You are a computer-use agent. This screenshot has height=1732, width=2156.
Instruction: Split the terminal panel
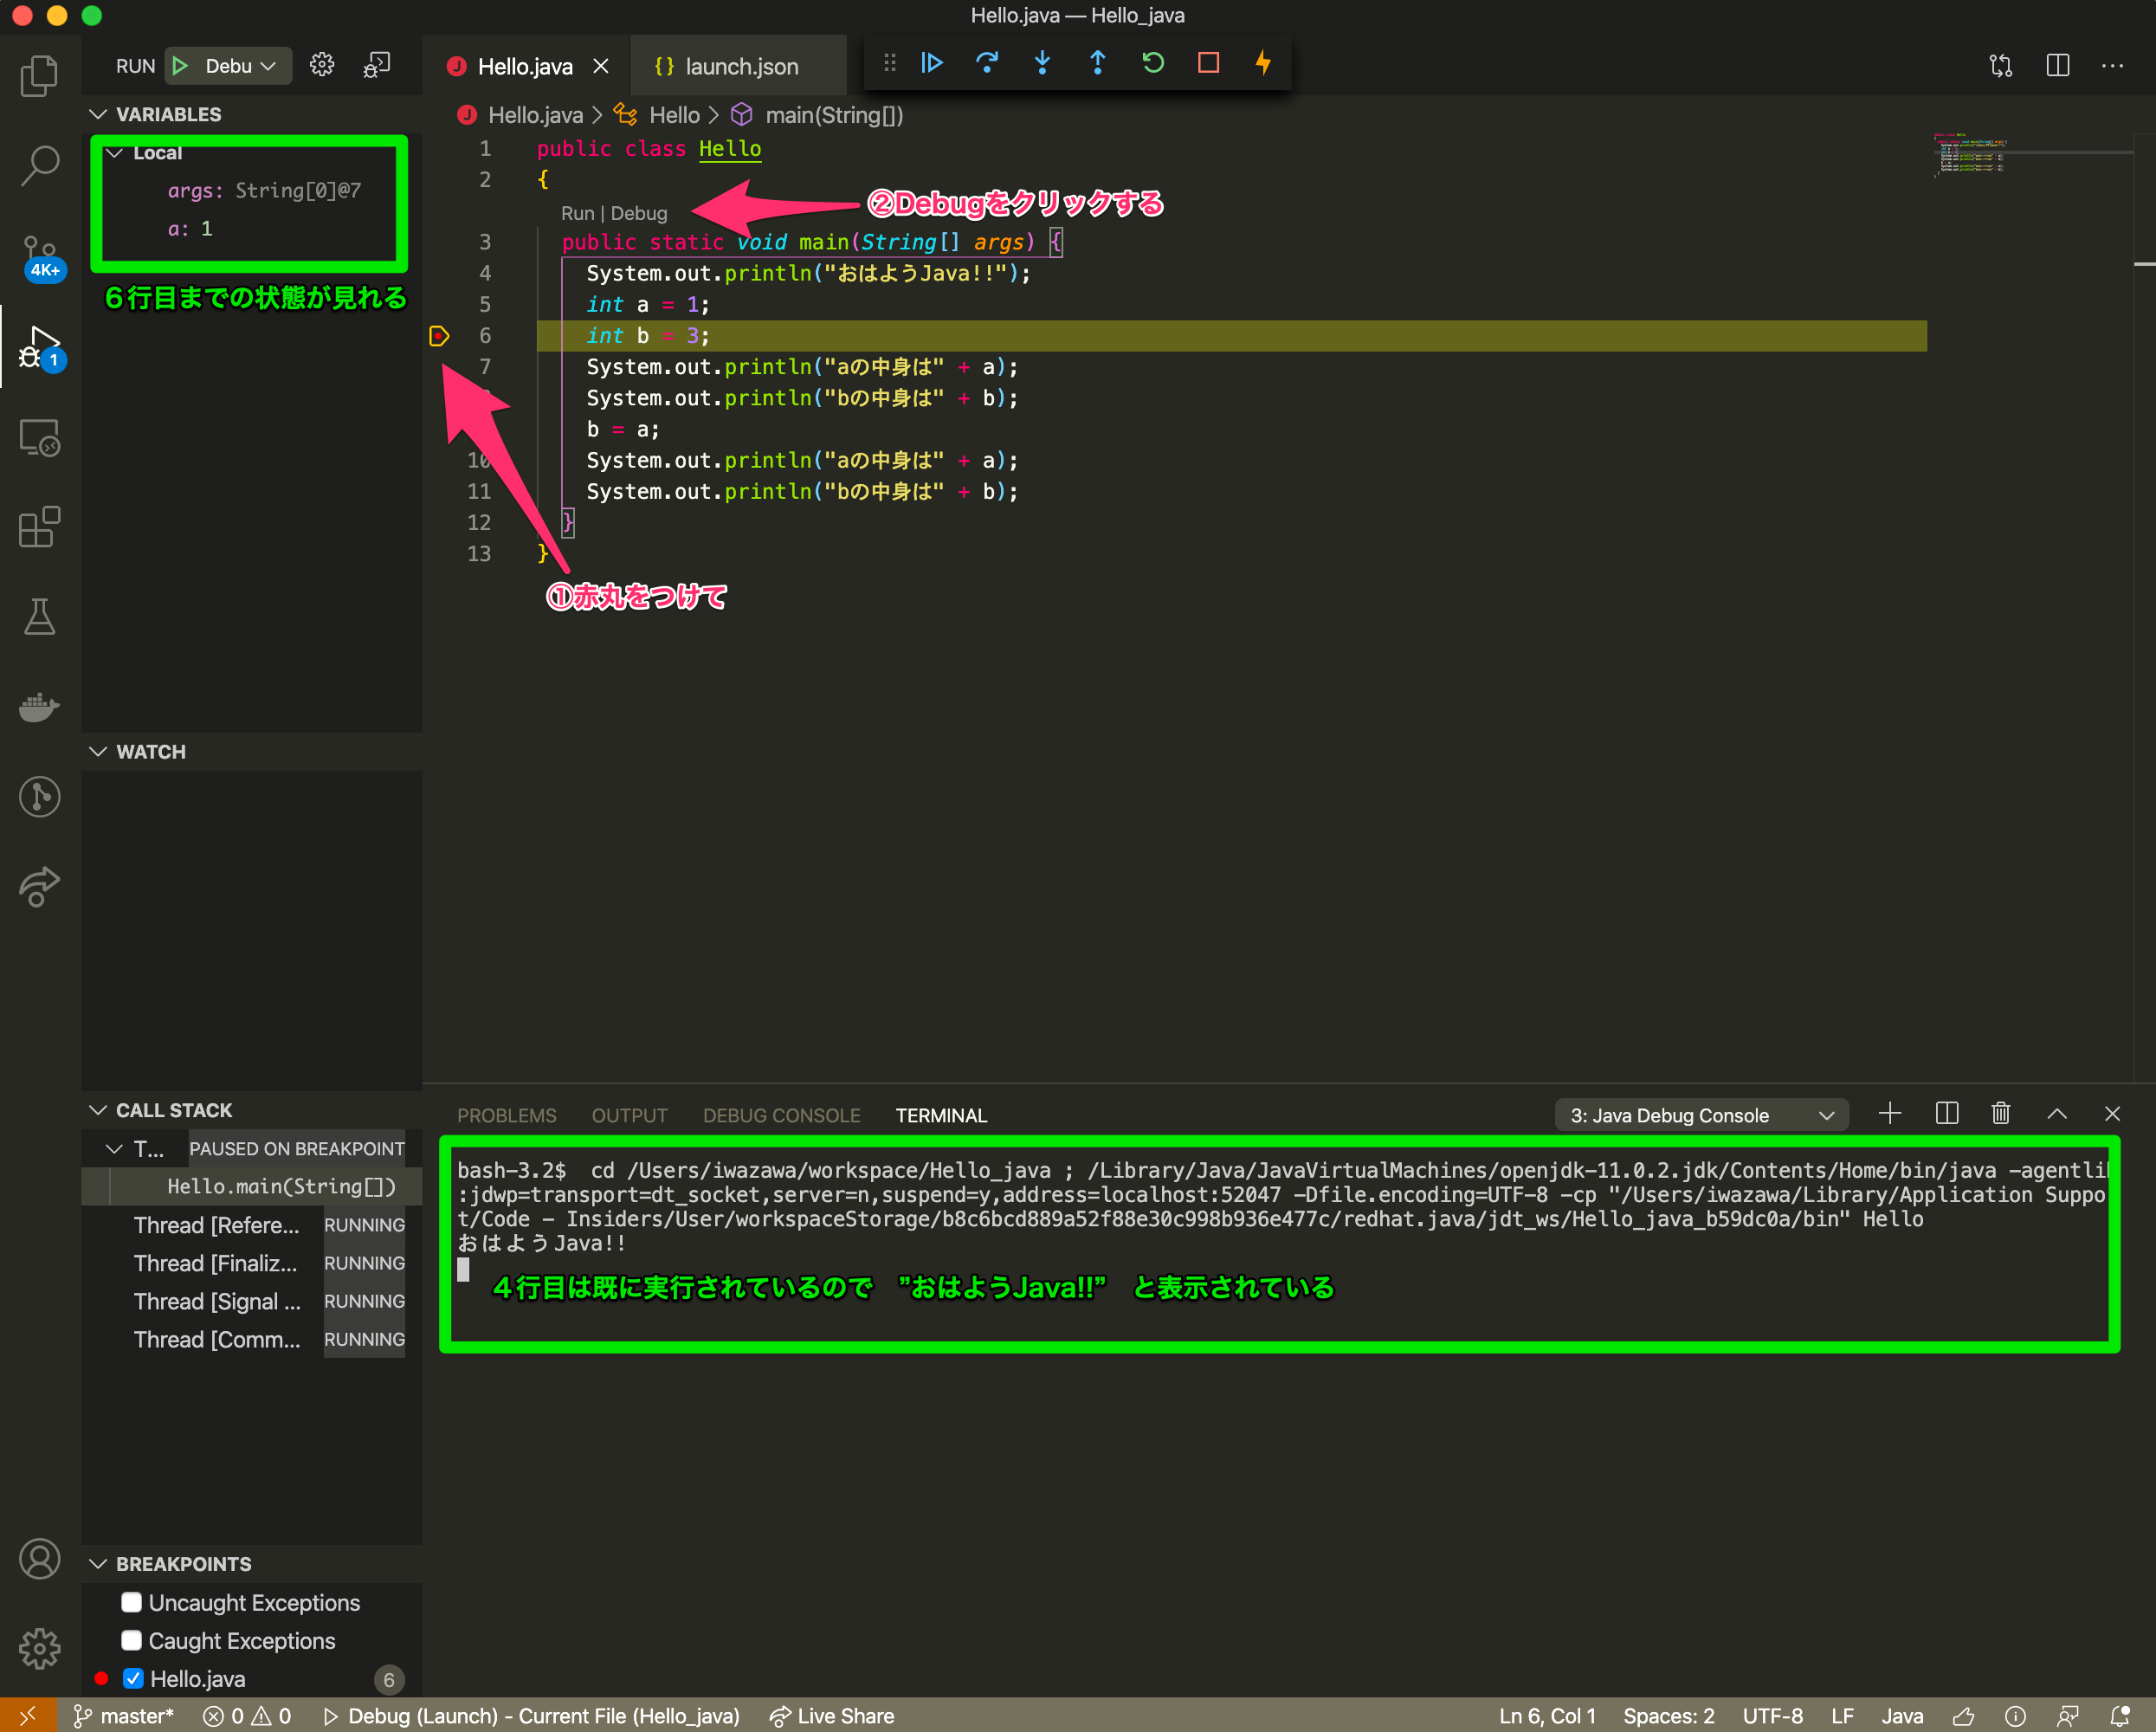pyautogui.click(x=1946, y=1114)
